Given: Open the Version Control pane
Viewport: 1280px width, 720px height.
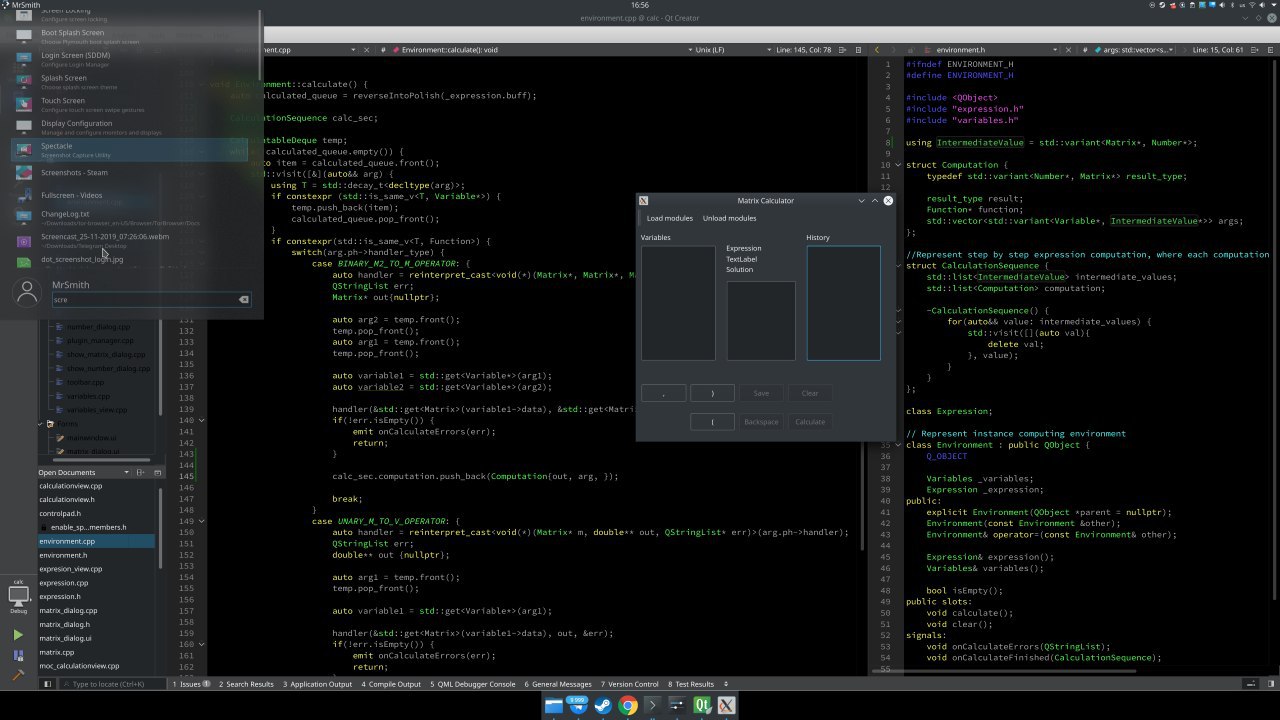Looking at the screenshot, I should click(628, 684).
